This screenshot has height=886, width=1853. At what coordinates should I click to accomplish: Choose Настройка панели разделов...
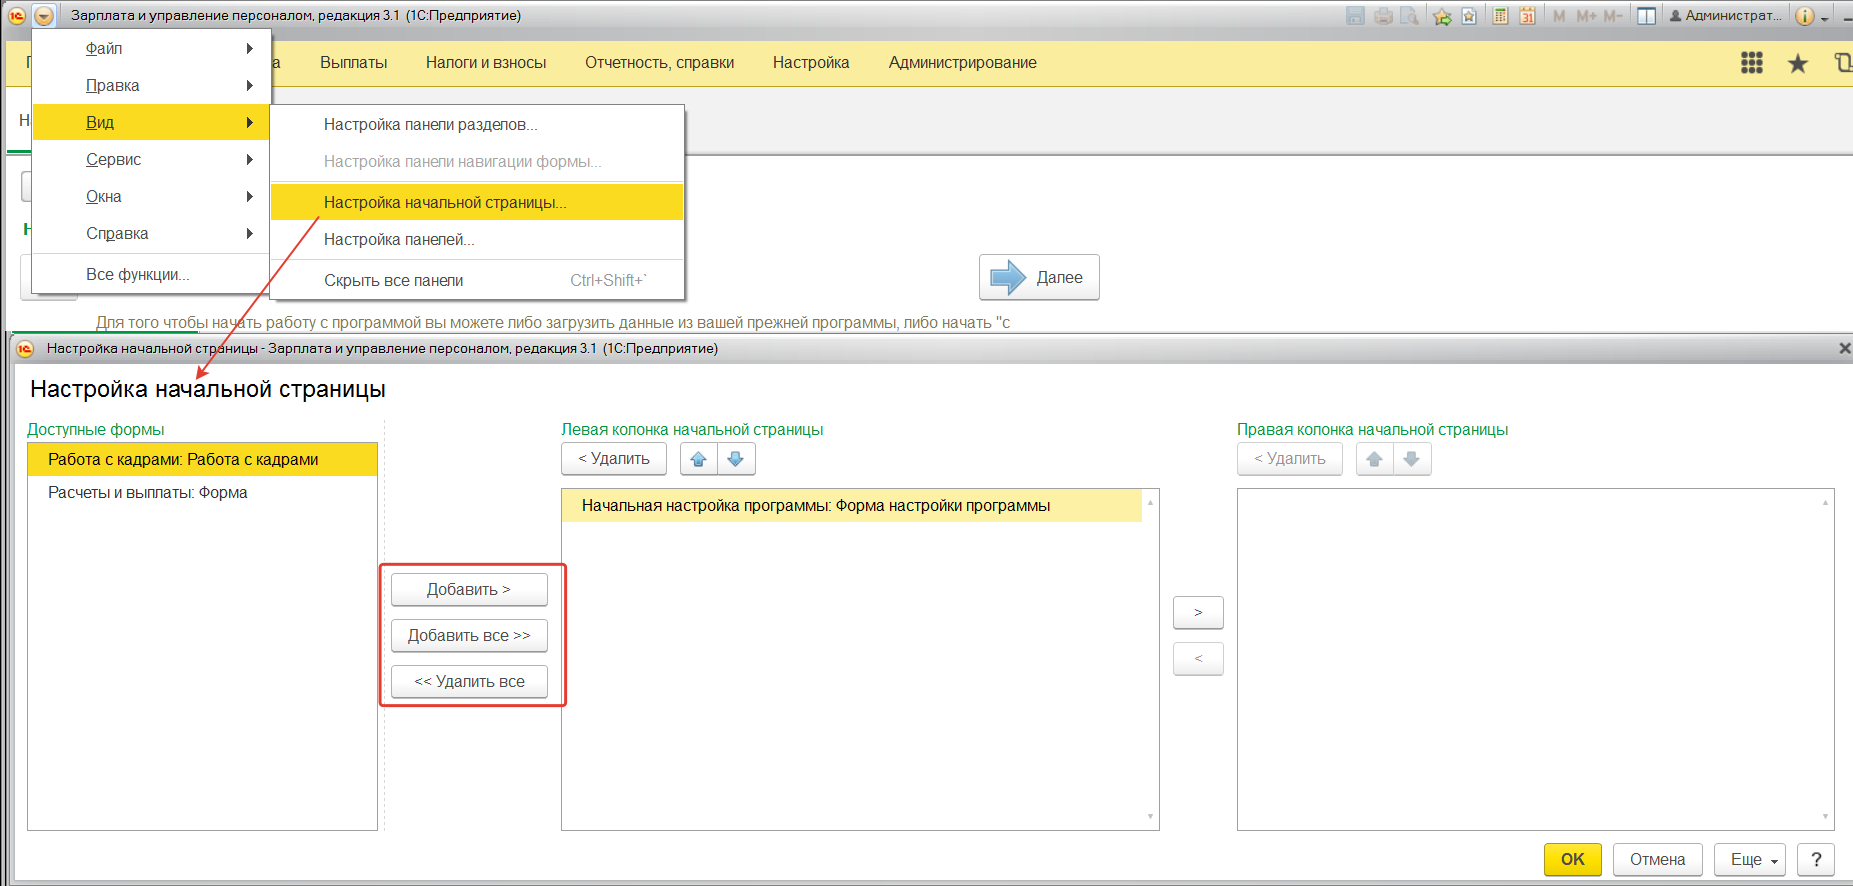(477, 124)
